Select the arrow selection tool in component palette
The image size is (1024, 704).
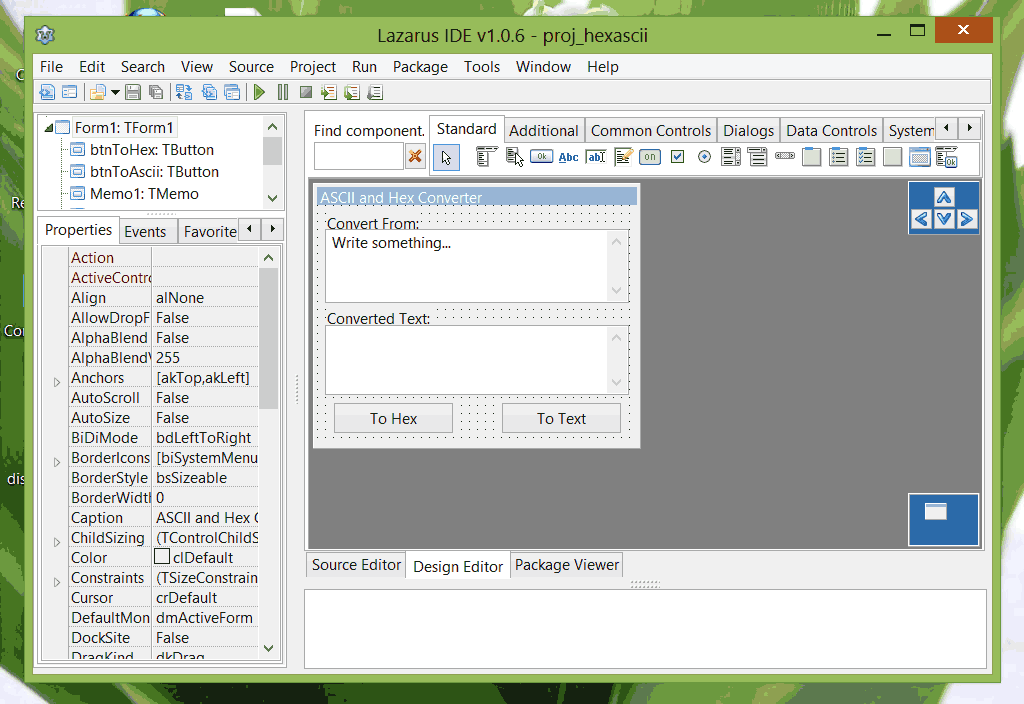point(446,157)
